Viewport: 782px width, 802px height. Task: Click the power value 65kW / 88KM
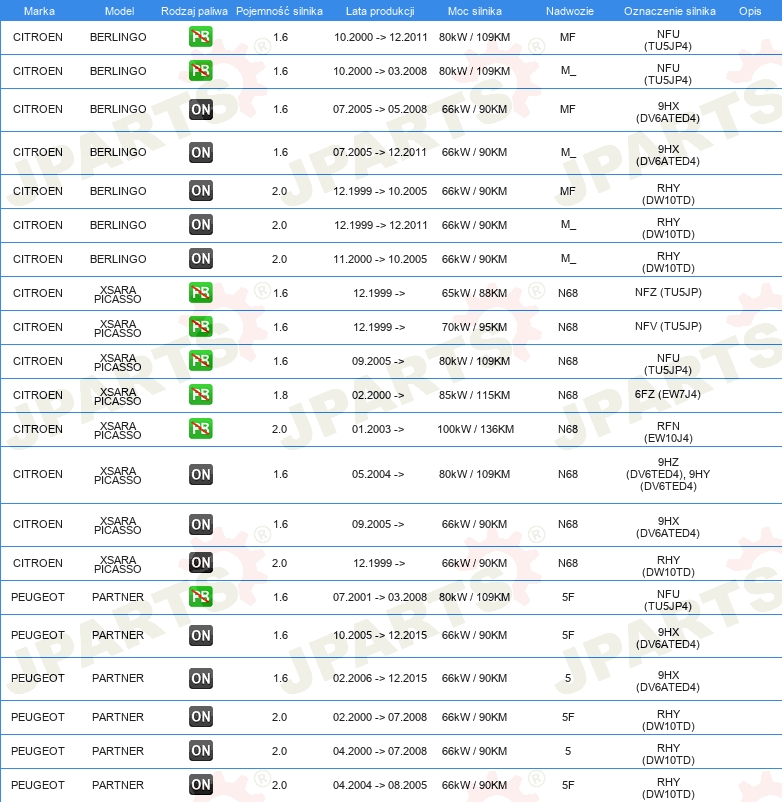(475, 293)
